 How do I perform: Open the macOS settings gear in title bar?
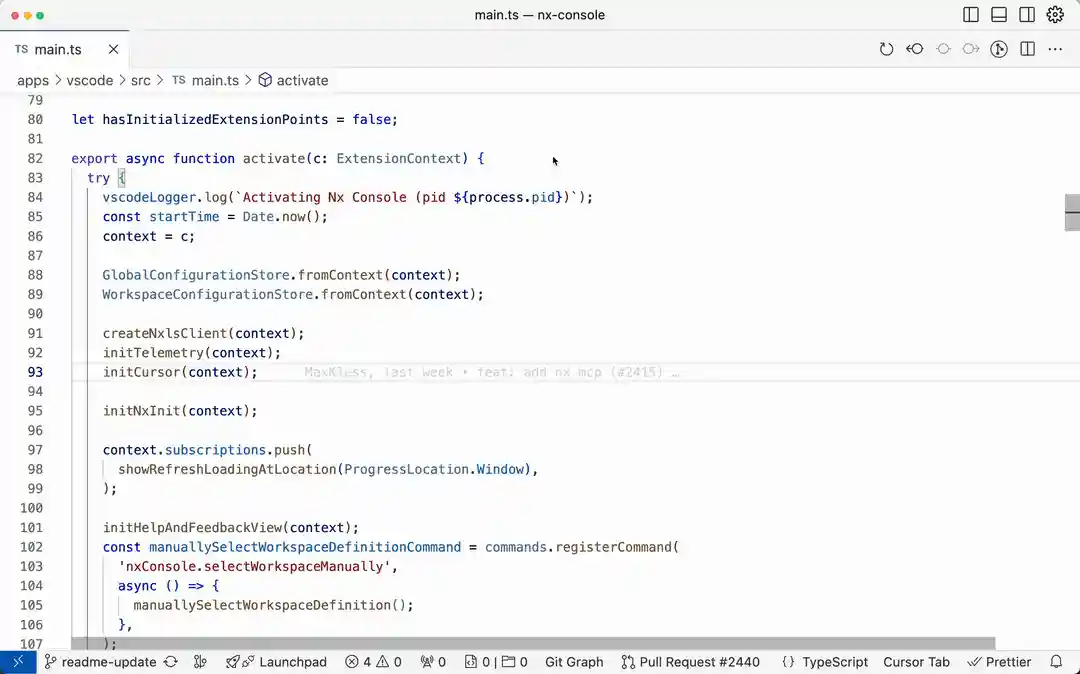(1055, 14)
